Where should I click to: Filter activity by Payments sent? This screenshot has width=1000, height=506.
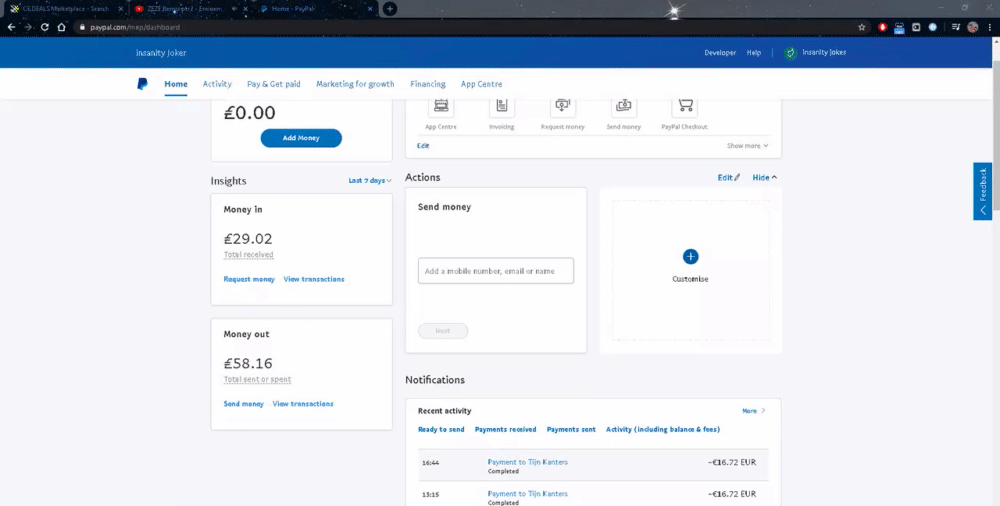click(571, 429)
